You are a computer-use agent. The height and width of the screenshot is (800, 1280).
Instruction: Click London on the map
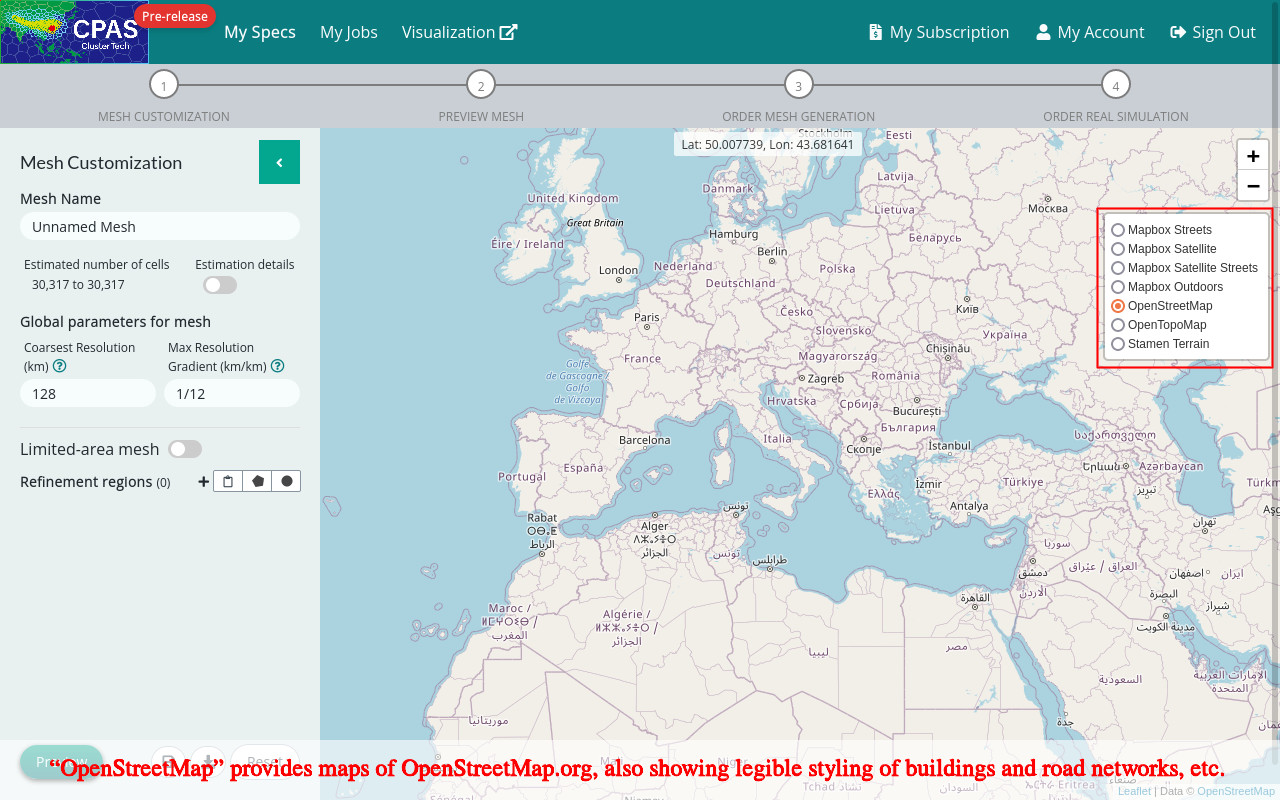[x=618, y=270]
